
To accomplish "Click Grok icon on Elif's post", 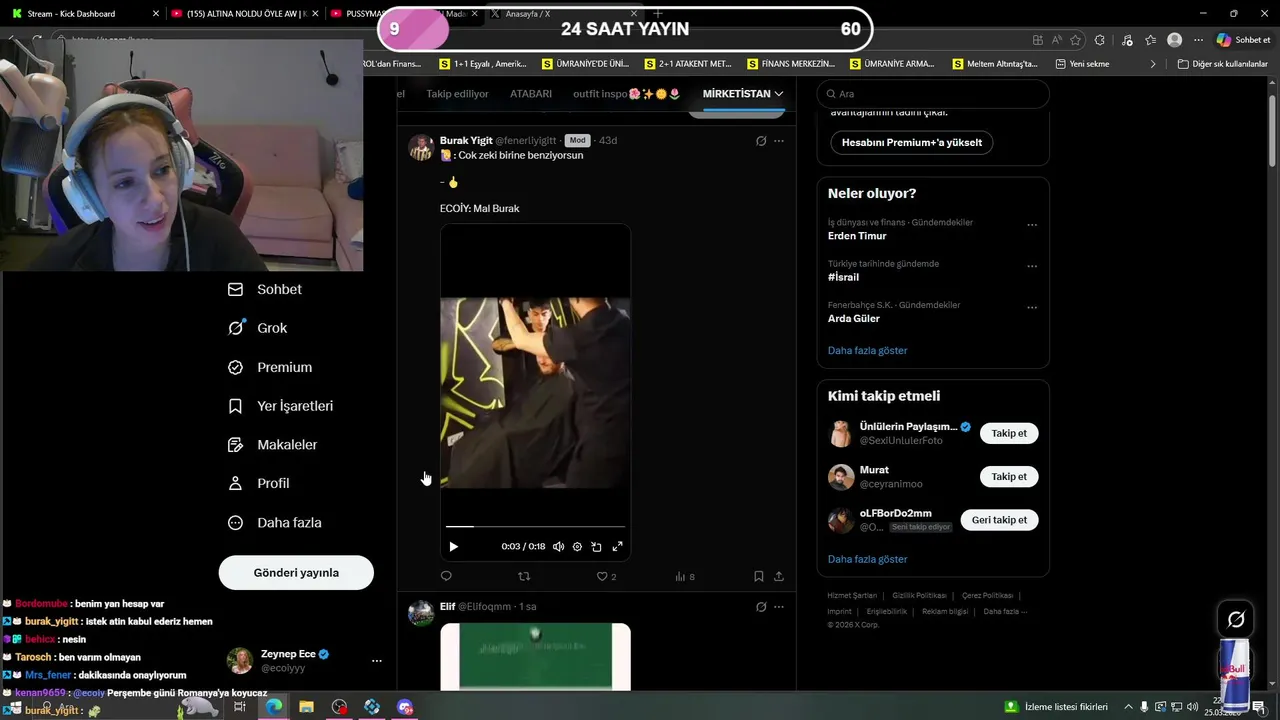I will coord(761,607).
